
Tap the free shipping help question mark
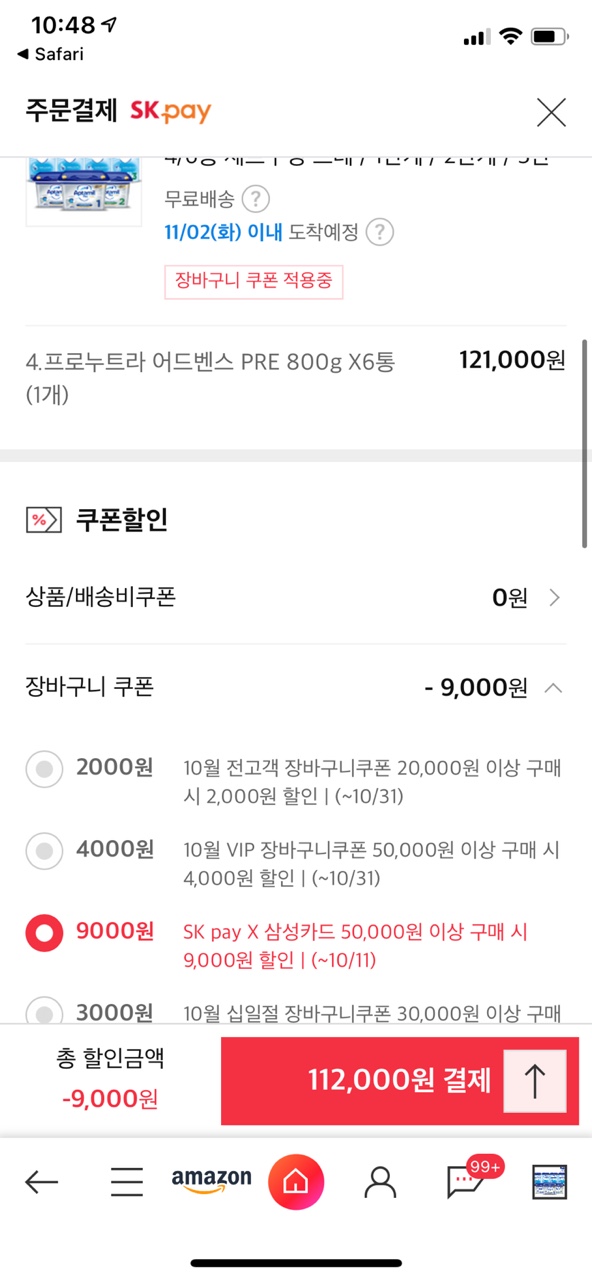click(x=257, y=198)
